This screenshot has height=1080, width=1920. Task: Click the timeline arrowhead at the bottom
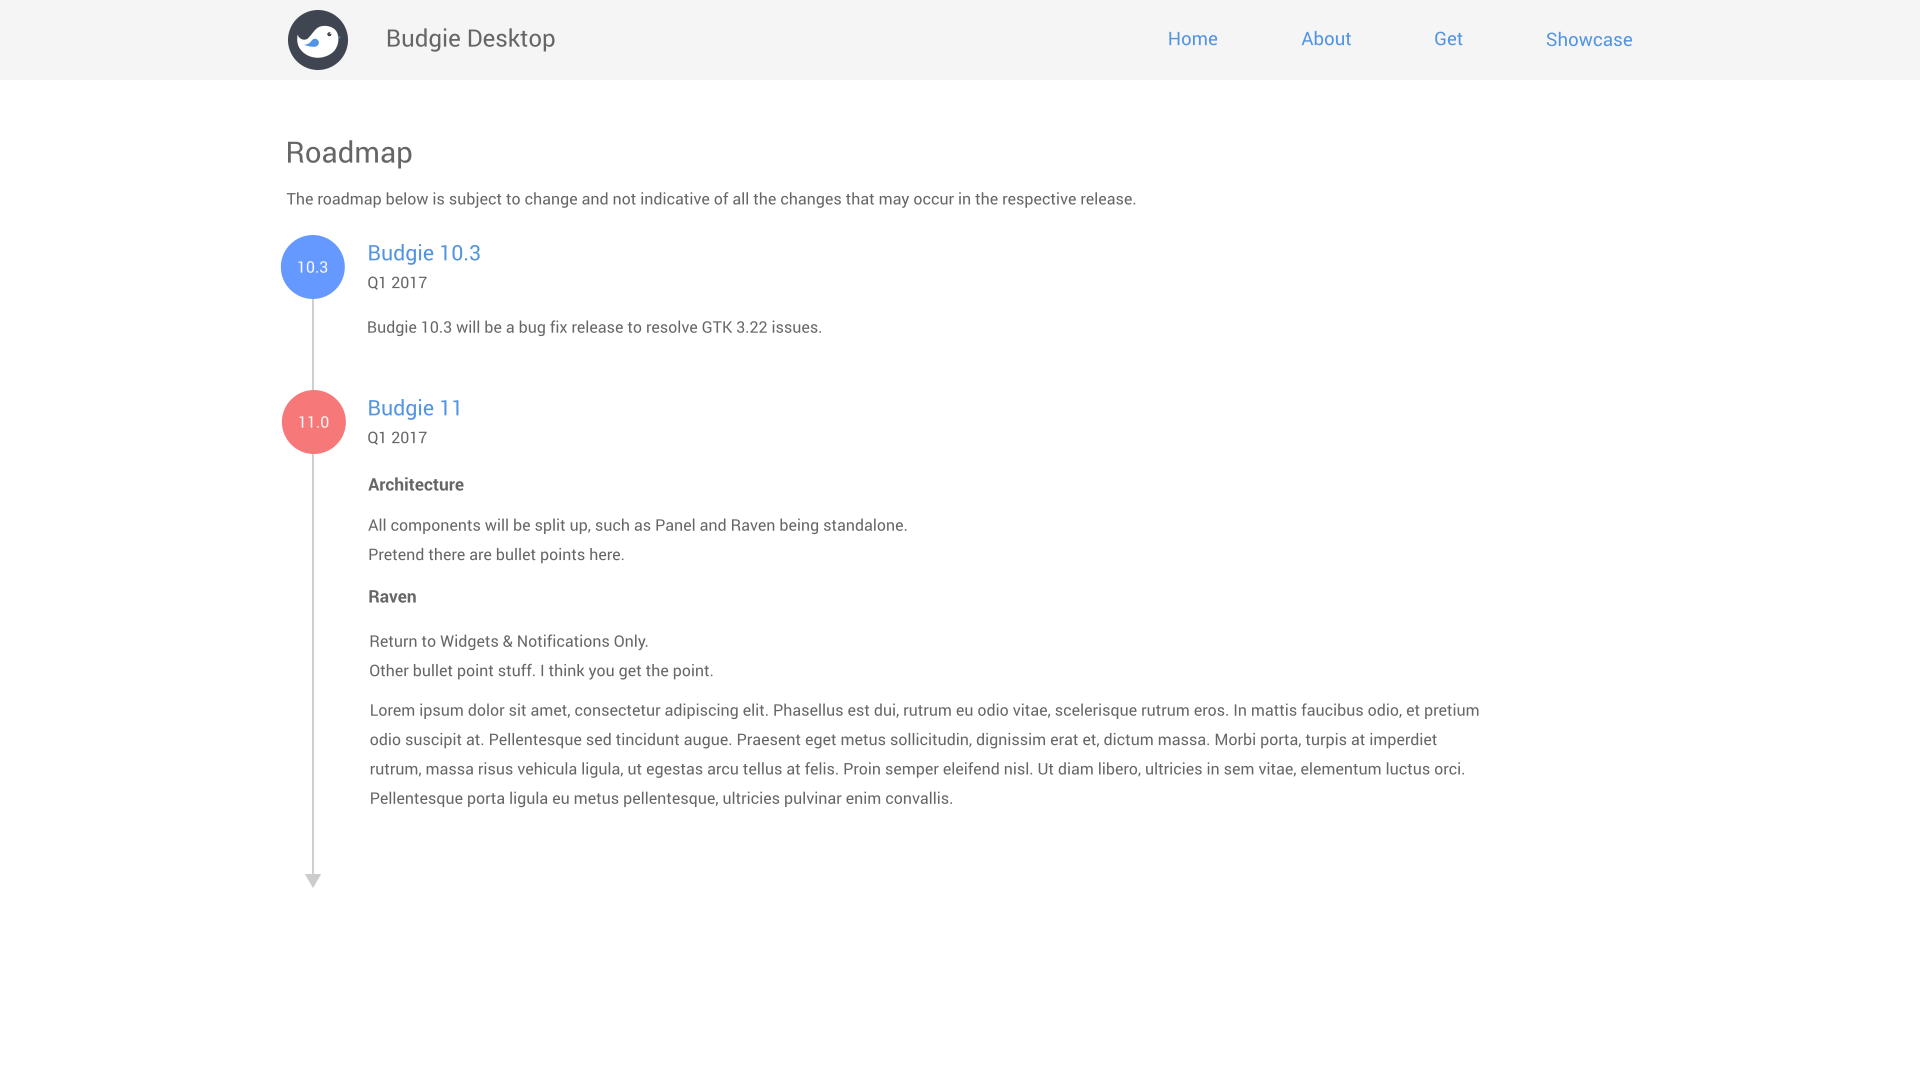coord(313,880)
